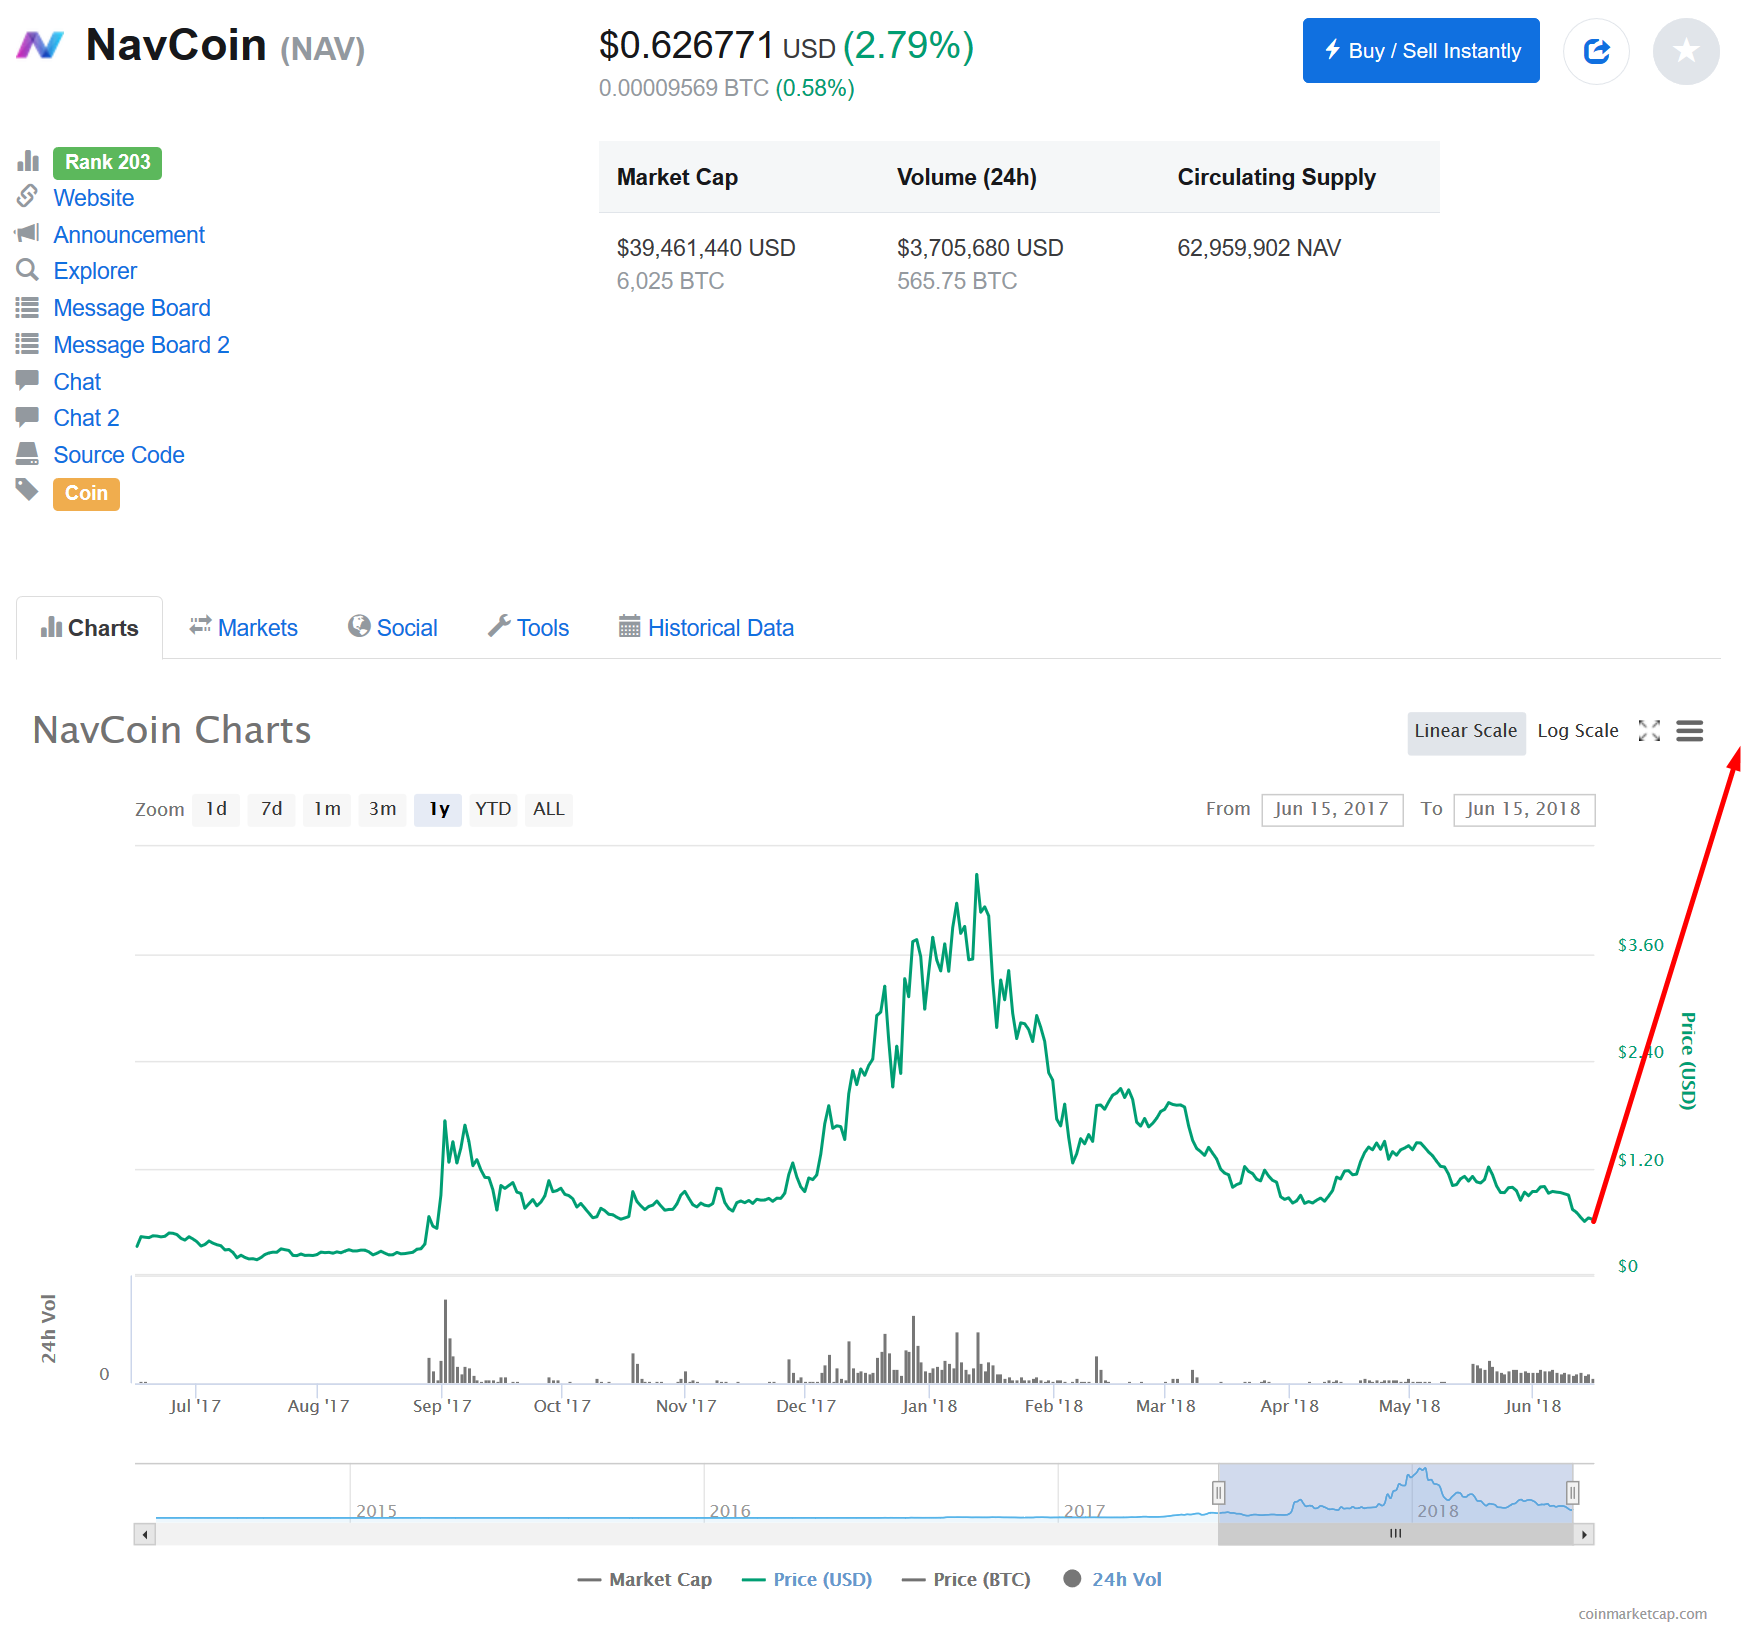The height and width of the screenshot is (1647, 1753).
Task: Open the Tools tab
Action: tap(528, 628)
